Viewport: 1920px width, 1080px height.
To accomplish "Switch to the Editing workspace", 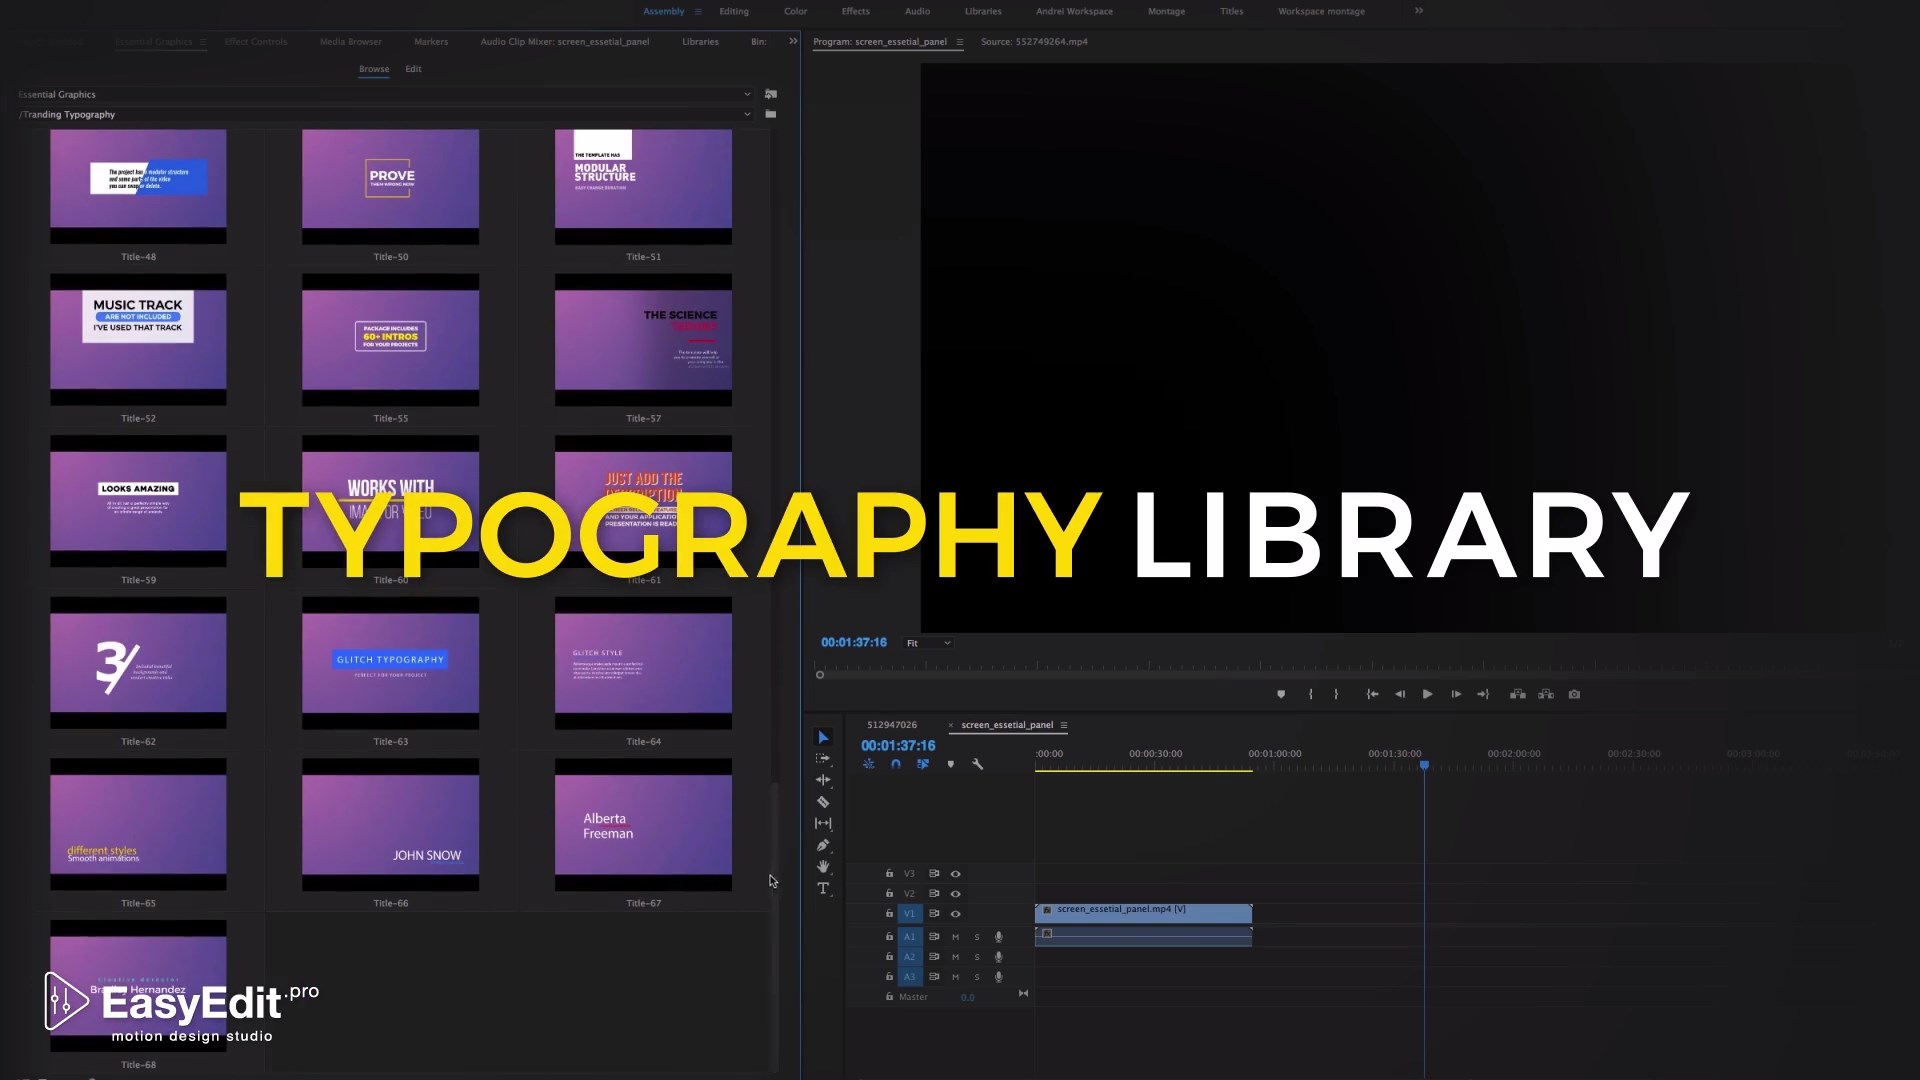I will pos(735,11).
